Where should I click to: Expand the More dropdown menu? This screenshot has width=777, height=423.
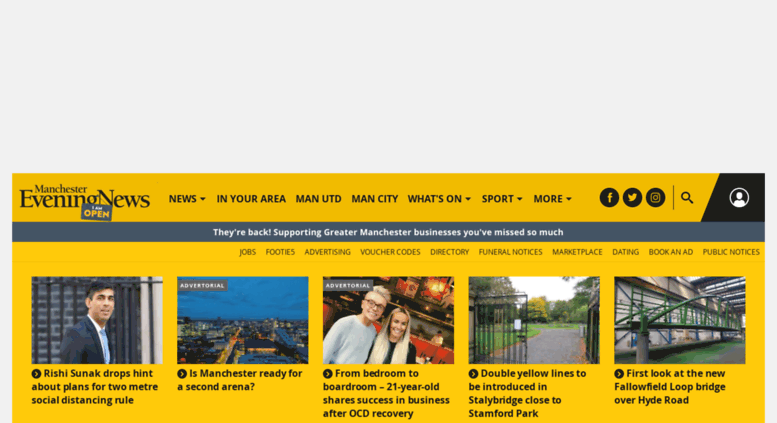click(x=553, y=199)
